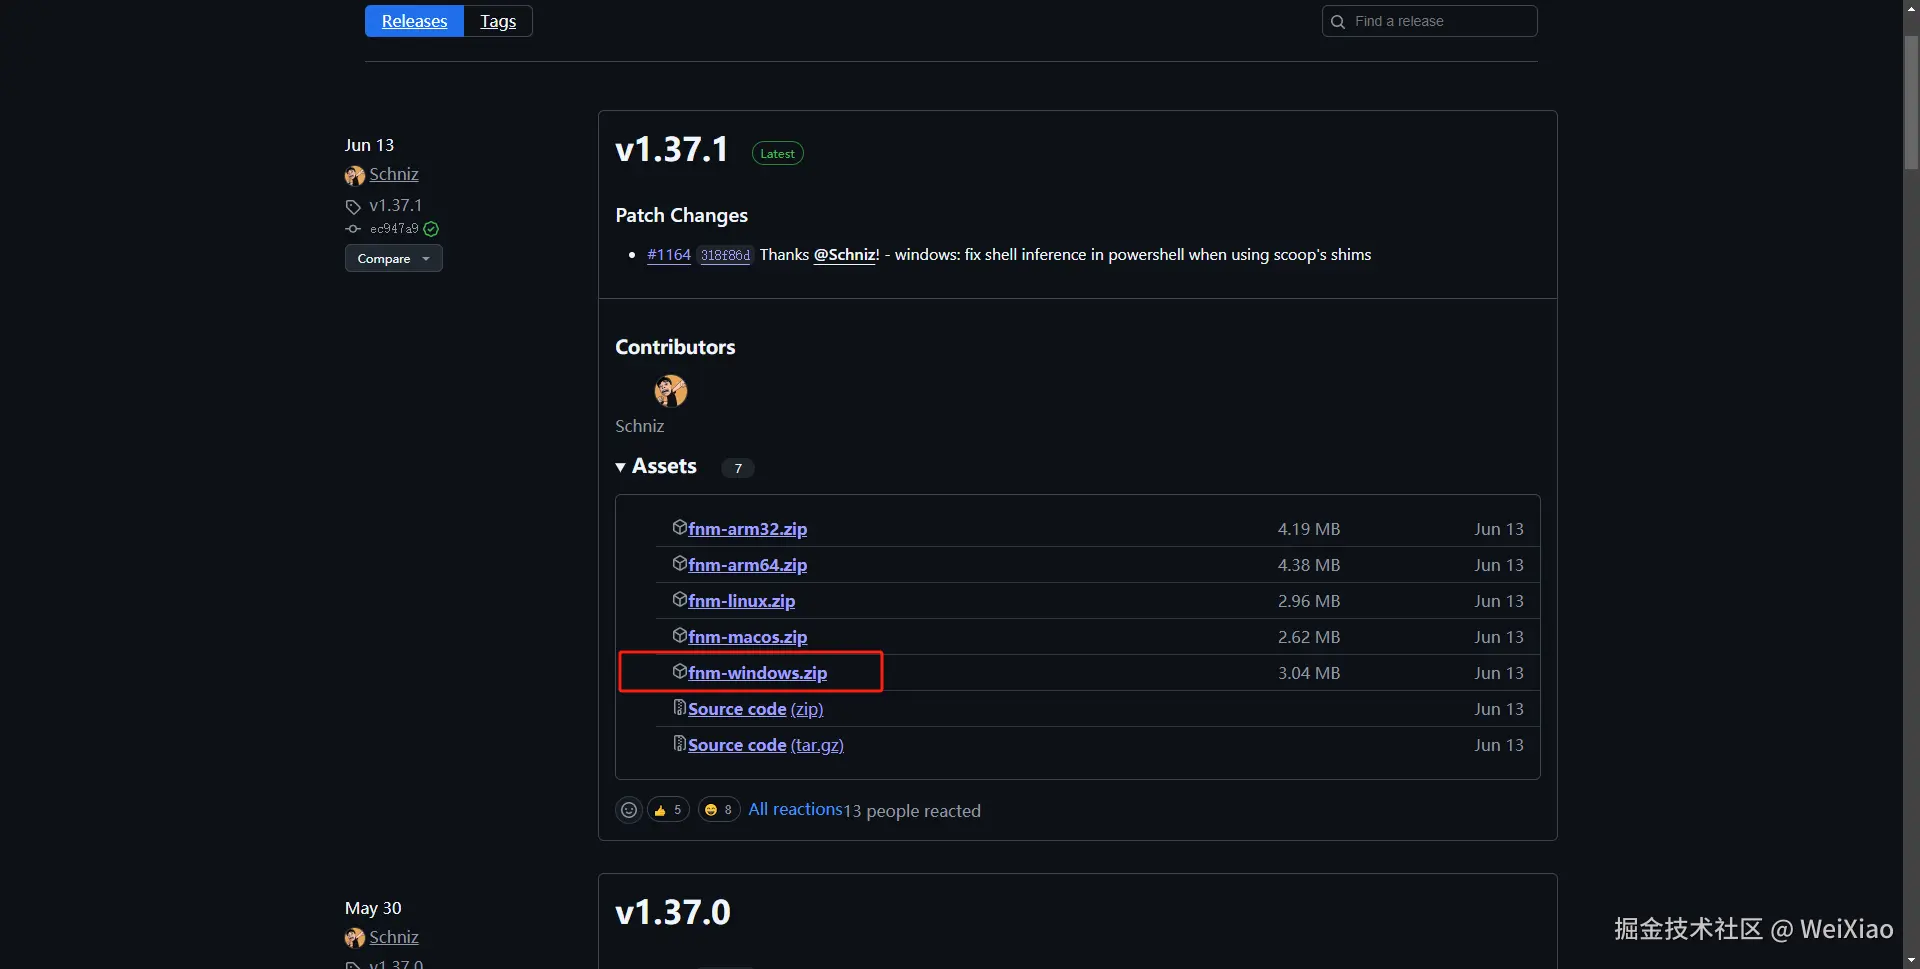This screenshot has width=1920, height=969.
Task: Click the Schniz contributor avatar
Action: click(671, 391)
